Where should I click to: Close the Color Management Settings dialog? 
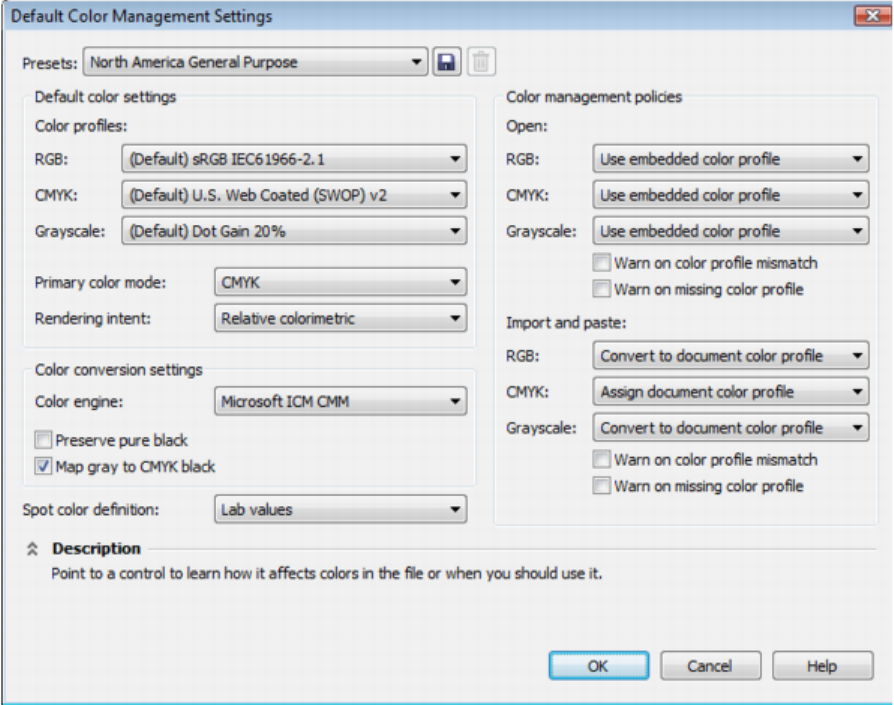[866, 16]
